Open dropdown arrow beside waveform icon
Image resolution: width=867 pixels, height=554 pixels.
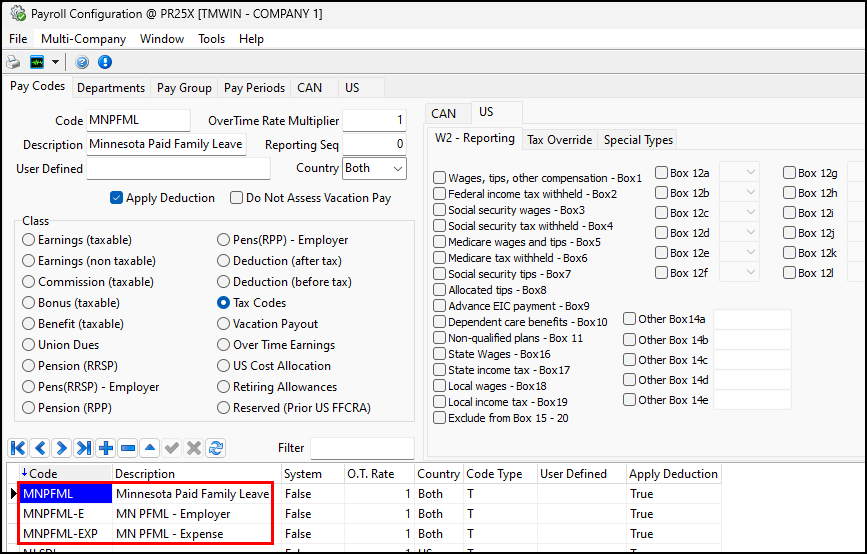[56, 62]
